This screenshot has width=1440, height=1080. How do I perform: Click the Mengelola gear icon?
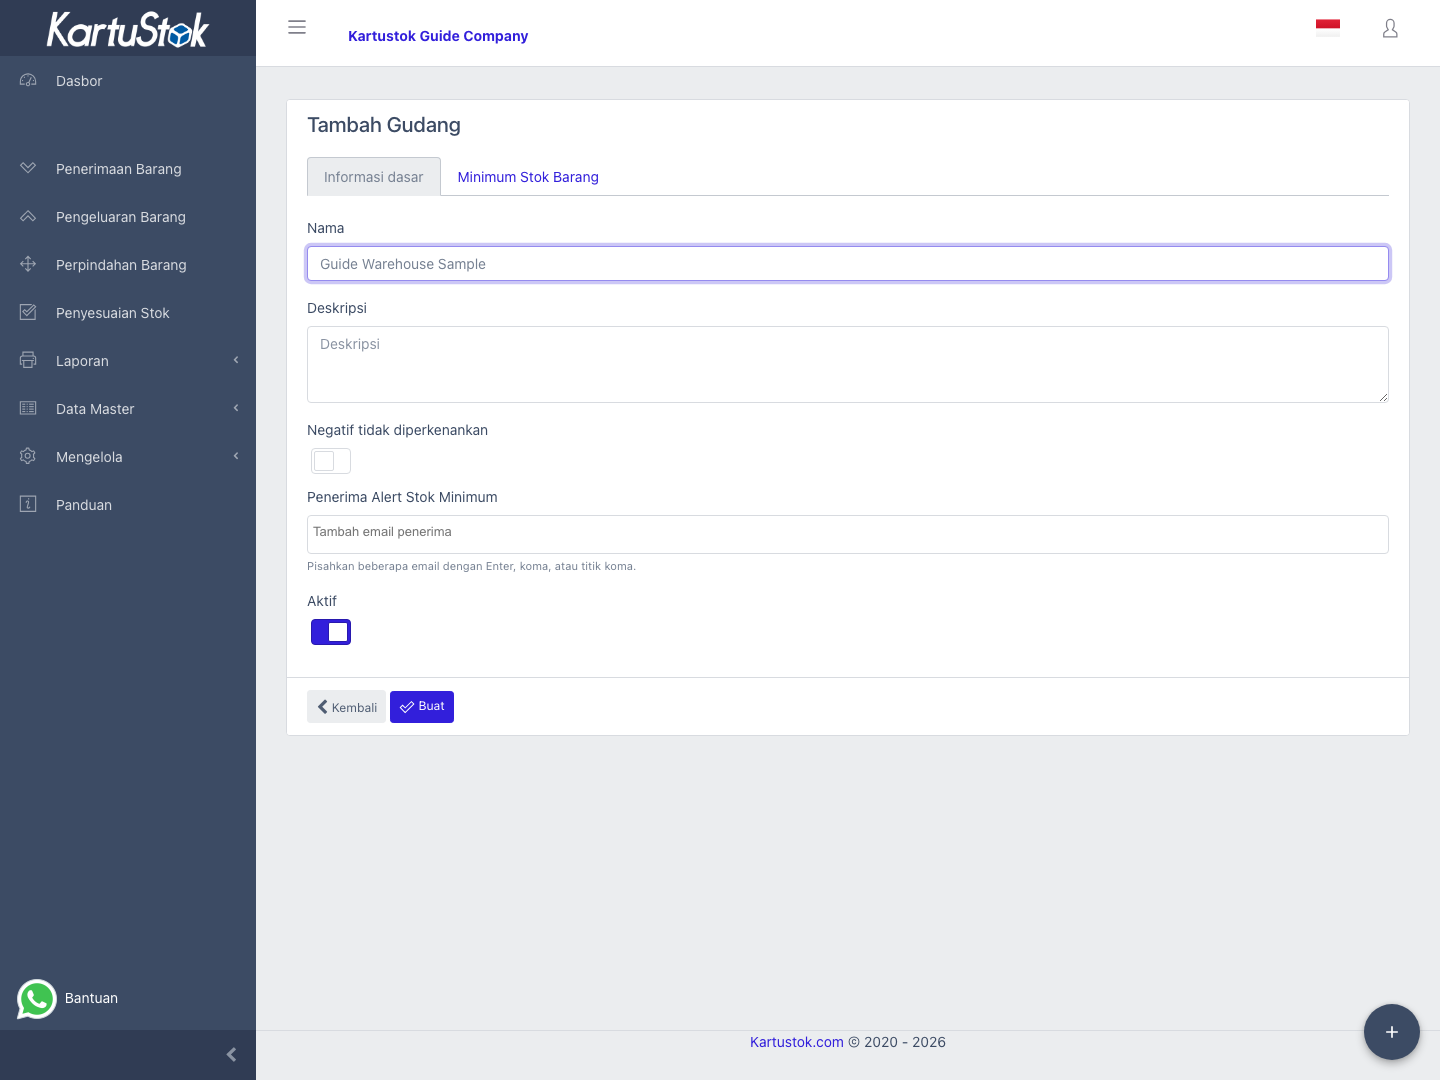(x=28, y=456)
